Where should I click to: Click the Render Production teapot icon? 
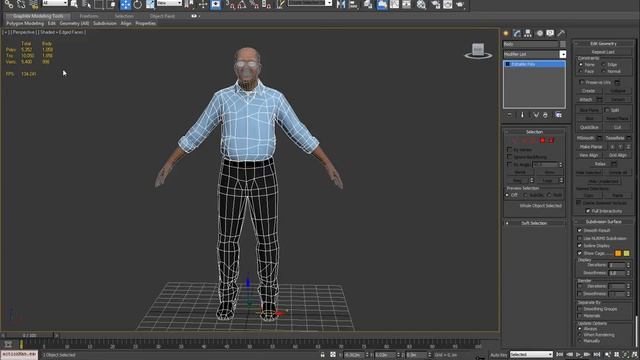point(460,4)
